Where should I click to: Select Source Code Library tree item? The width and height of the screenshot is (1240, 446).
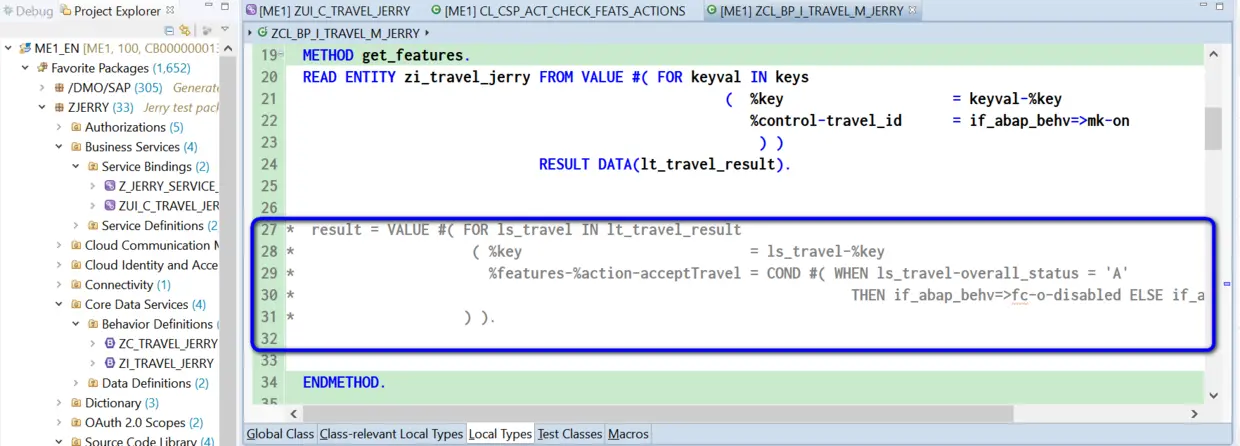150,441
